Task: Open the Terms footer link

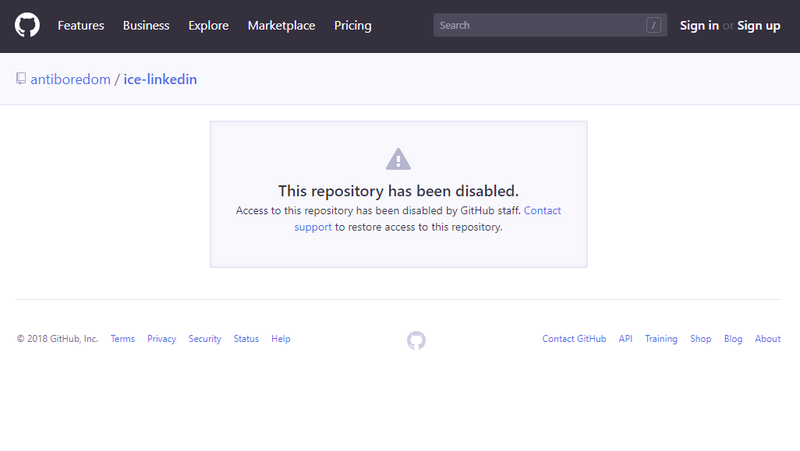Action: coord(122,339)
